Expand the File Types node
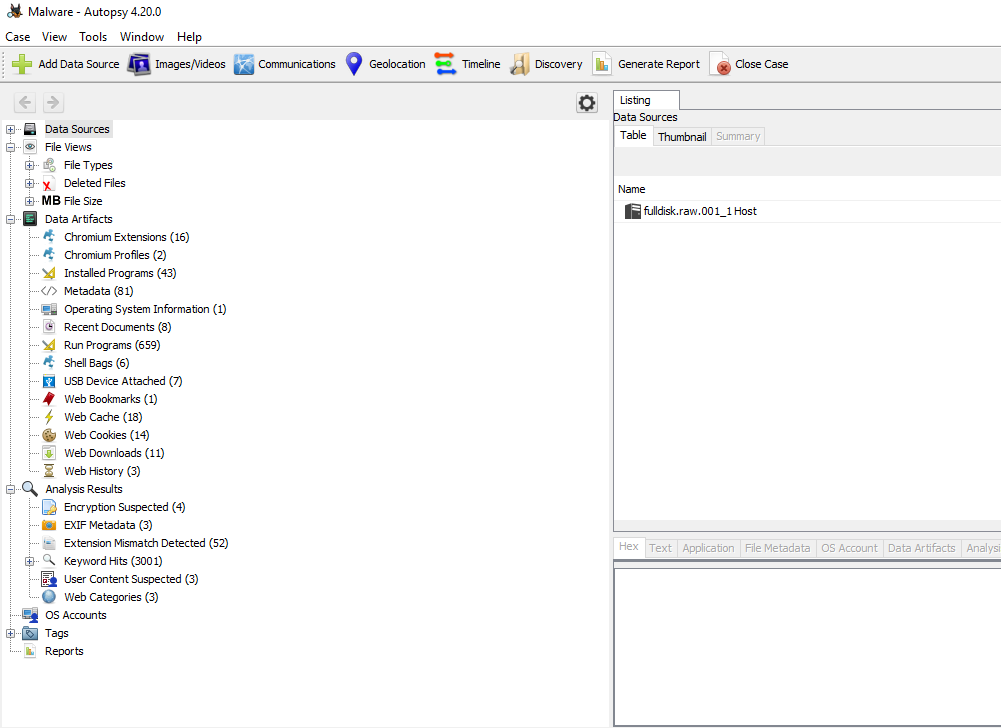Image resolution: width=1001 pixels, height=728 pixels. [x=29, y=165]
